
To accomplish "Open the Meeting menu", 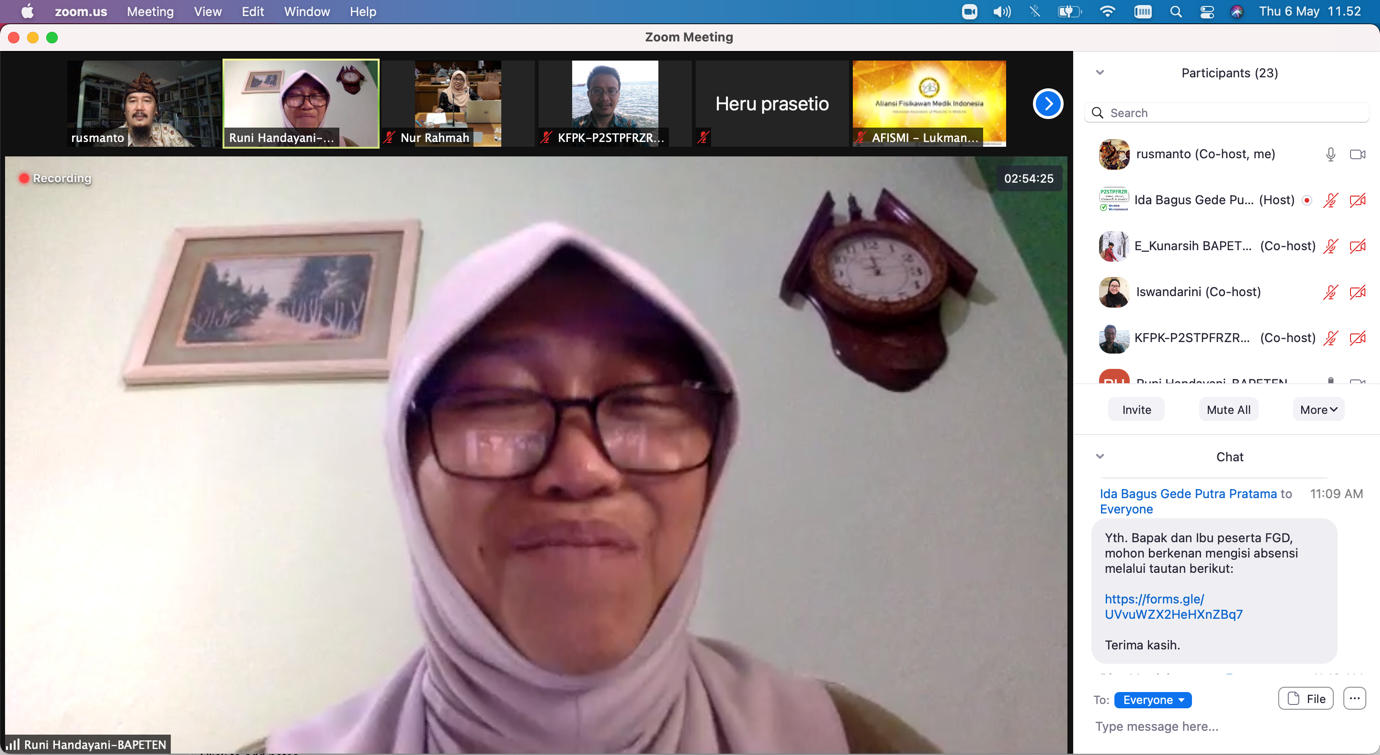I will point(150,12).
